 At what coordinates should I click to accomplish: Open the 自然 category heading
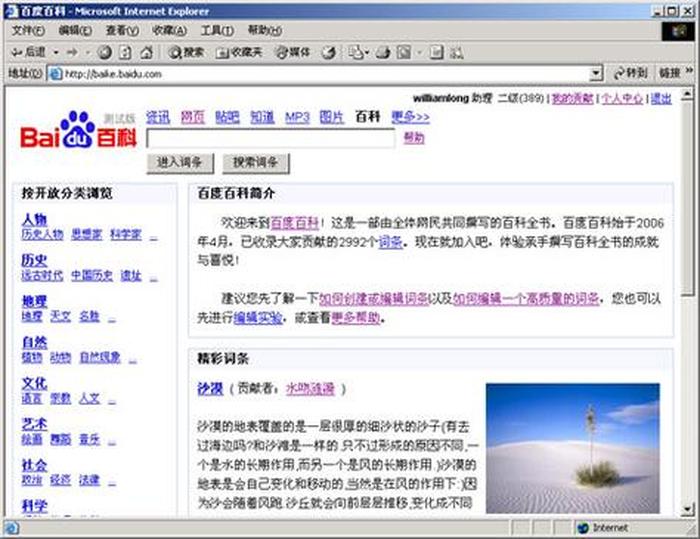[34, 343]
